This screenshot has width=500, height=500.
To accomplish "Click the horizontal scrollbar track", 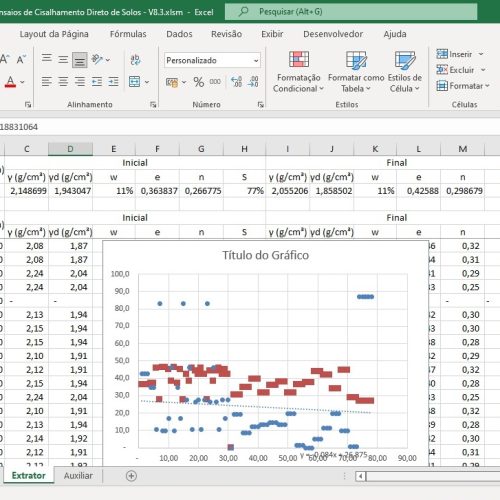I will click(433, 476).
